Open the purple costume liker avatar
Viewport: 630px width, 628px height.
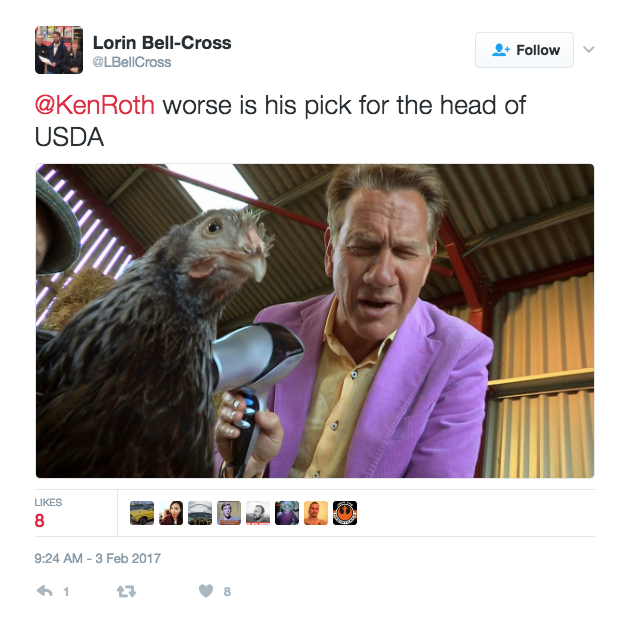pos(287,513)
